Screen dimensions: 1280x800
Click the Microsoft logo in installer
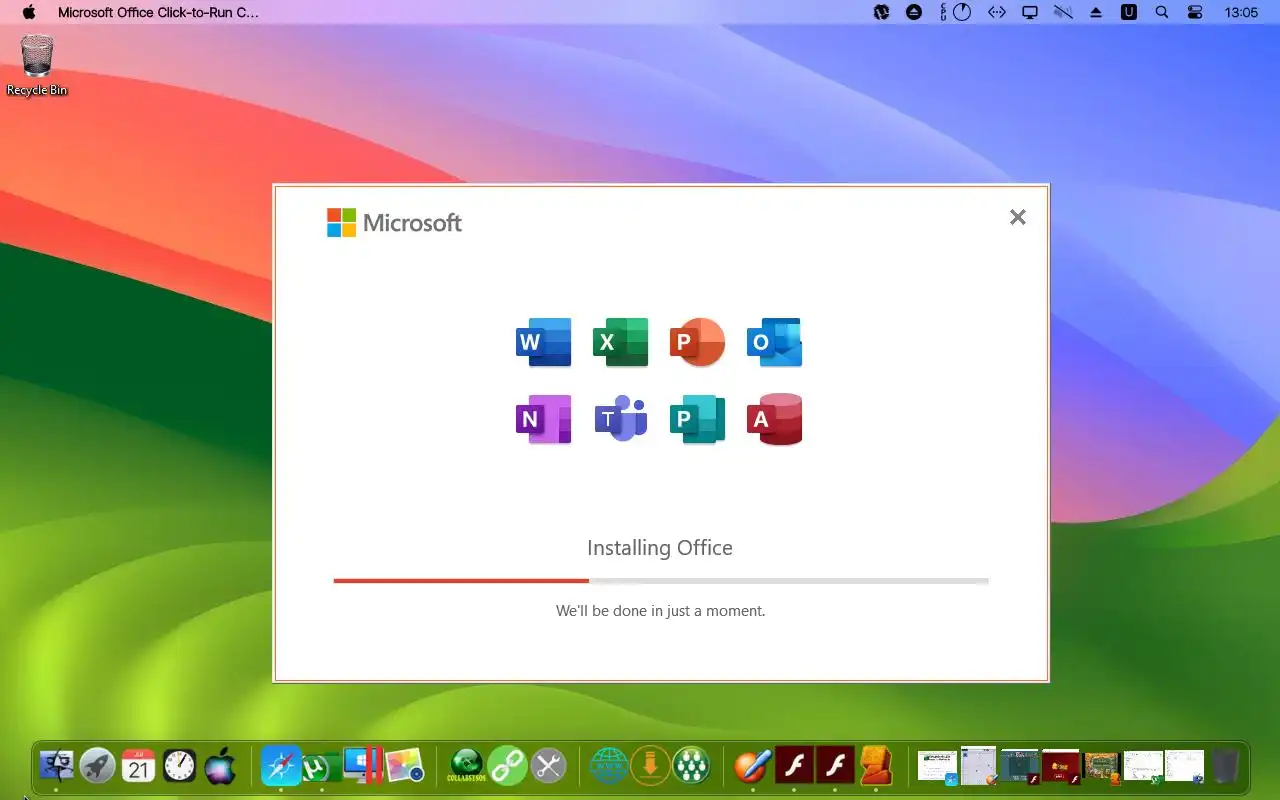point(394,222)
